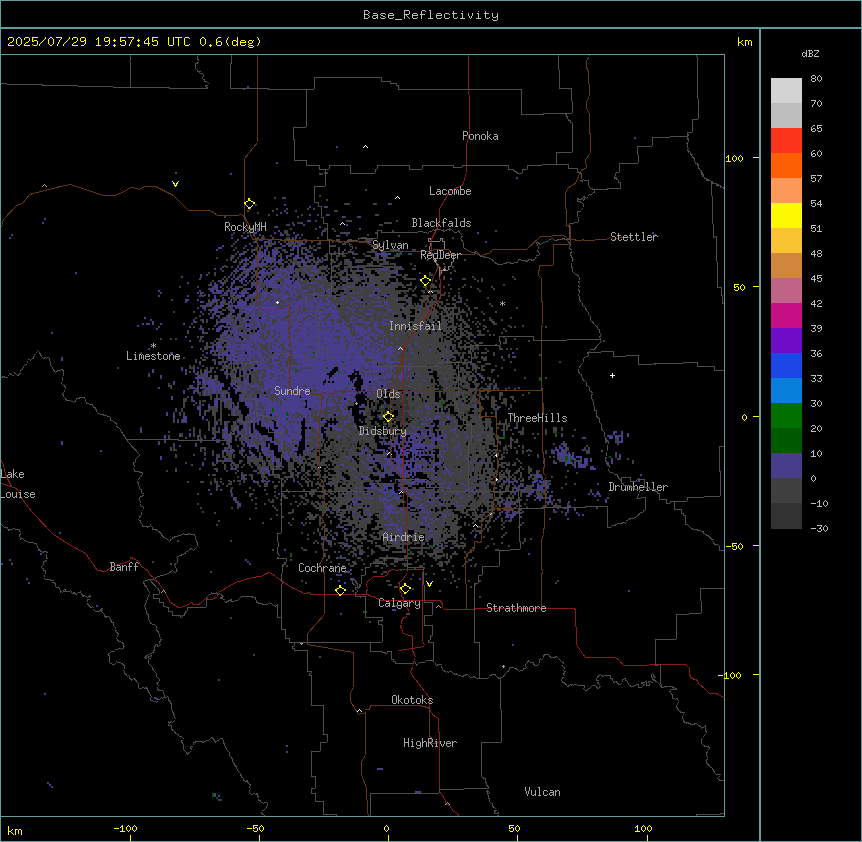The height and width of the screenshot is (842, 862).
Task: Click the white asterisk east of Innisfail
Action: point(502,303)
